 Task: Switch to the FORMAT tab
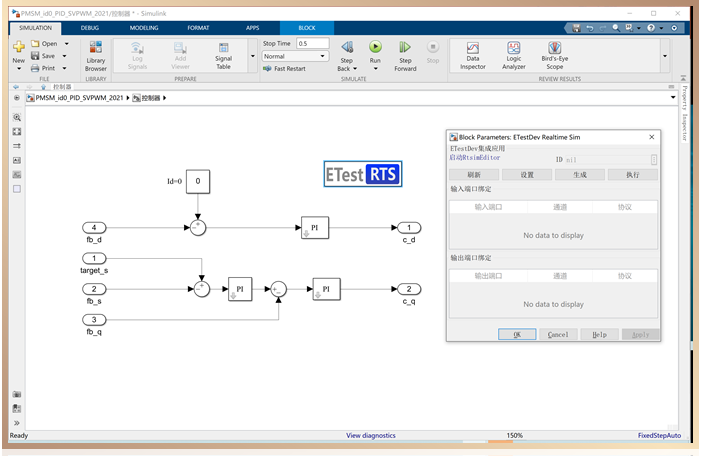pos(198,28)
